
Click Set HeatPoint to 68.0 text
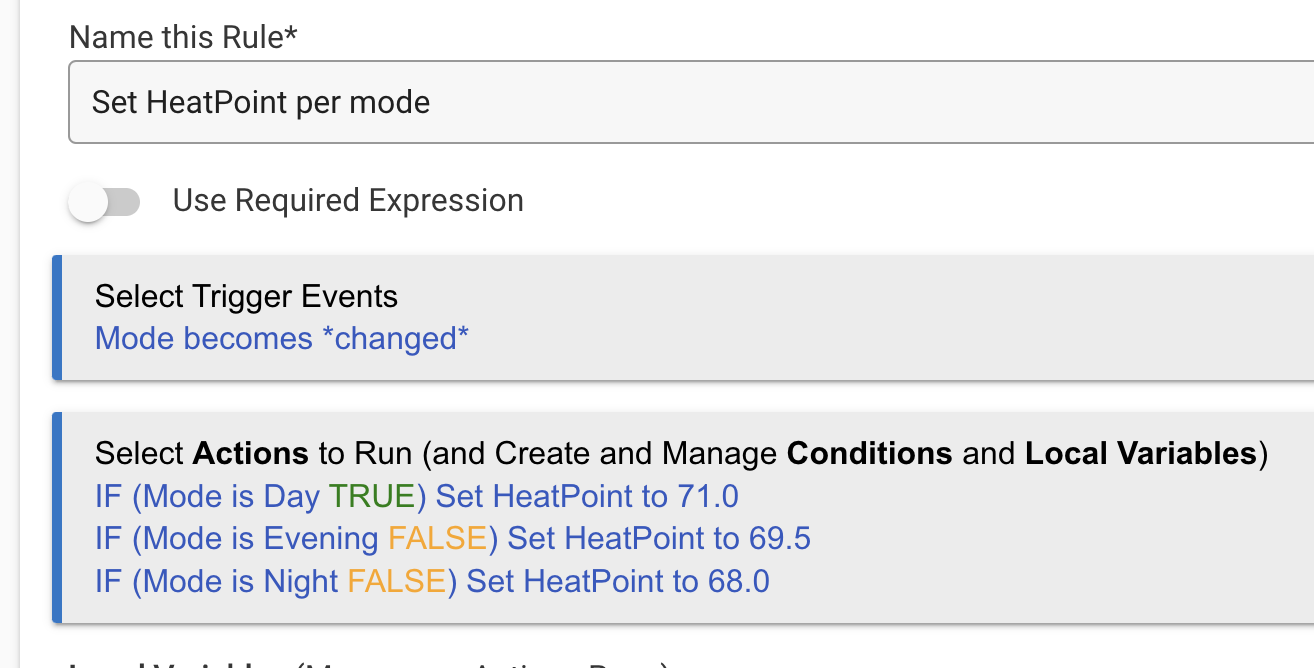click(x=618, y=581)
